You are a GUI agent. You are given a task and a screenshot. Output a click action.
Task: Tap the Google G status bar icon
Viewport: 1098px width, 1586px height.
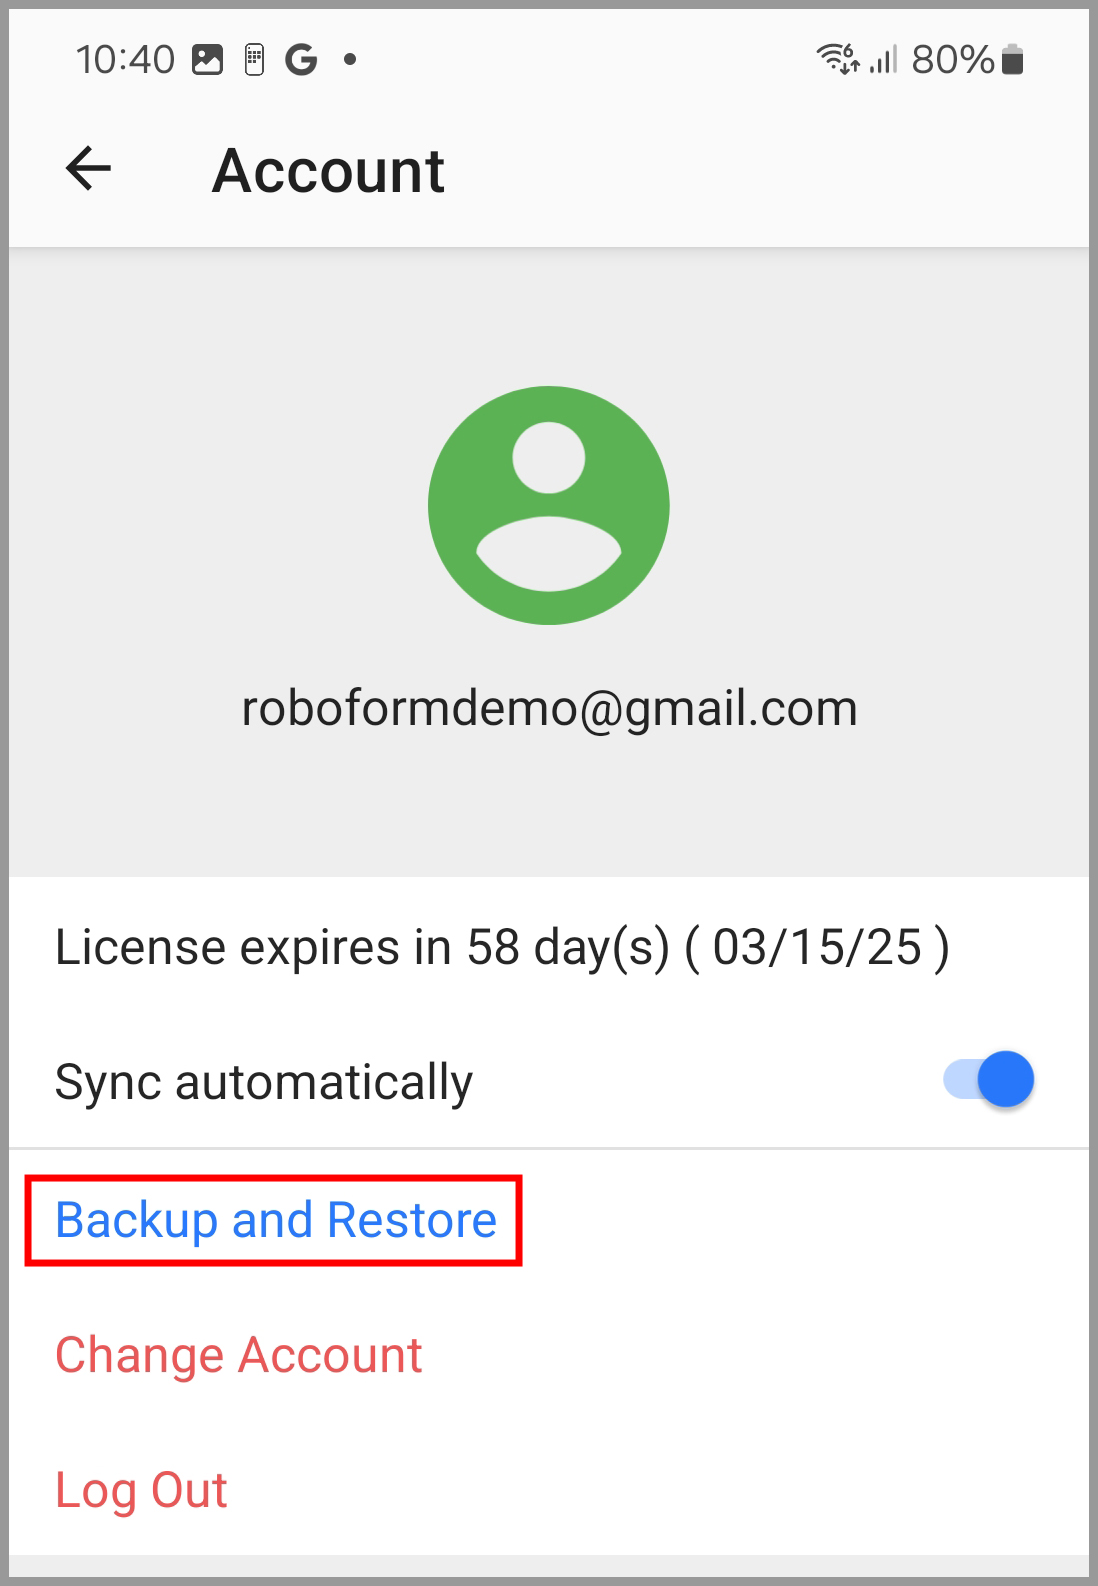tap(301, 60)
